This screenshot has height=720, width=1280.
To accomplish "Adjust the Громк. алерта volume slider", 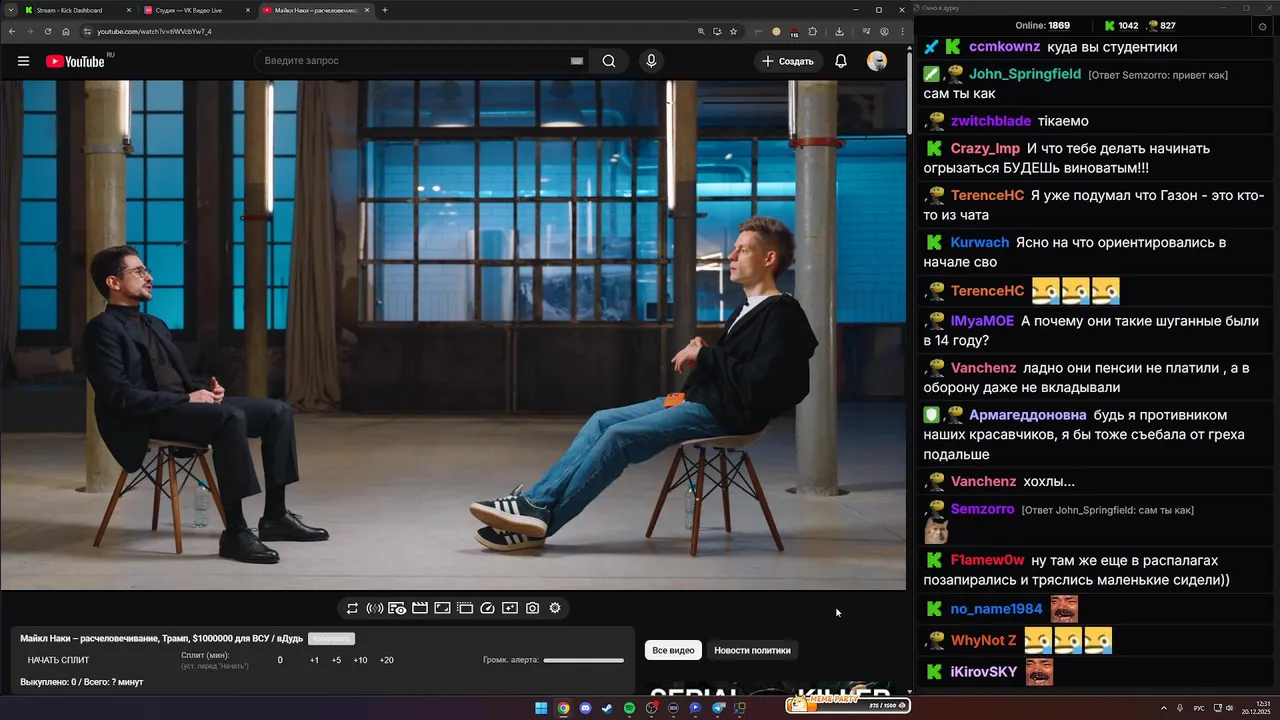I will (583, 660).
